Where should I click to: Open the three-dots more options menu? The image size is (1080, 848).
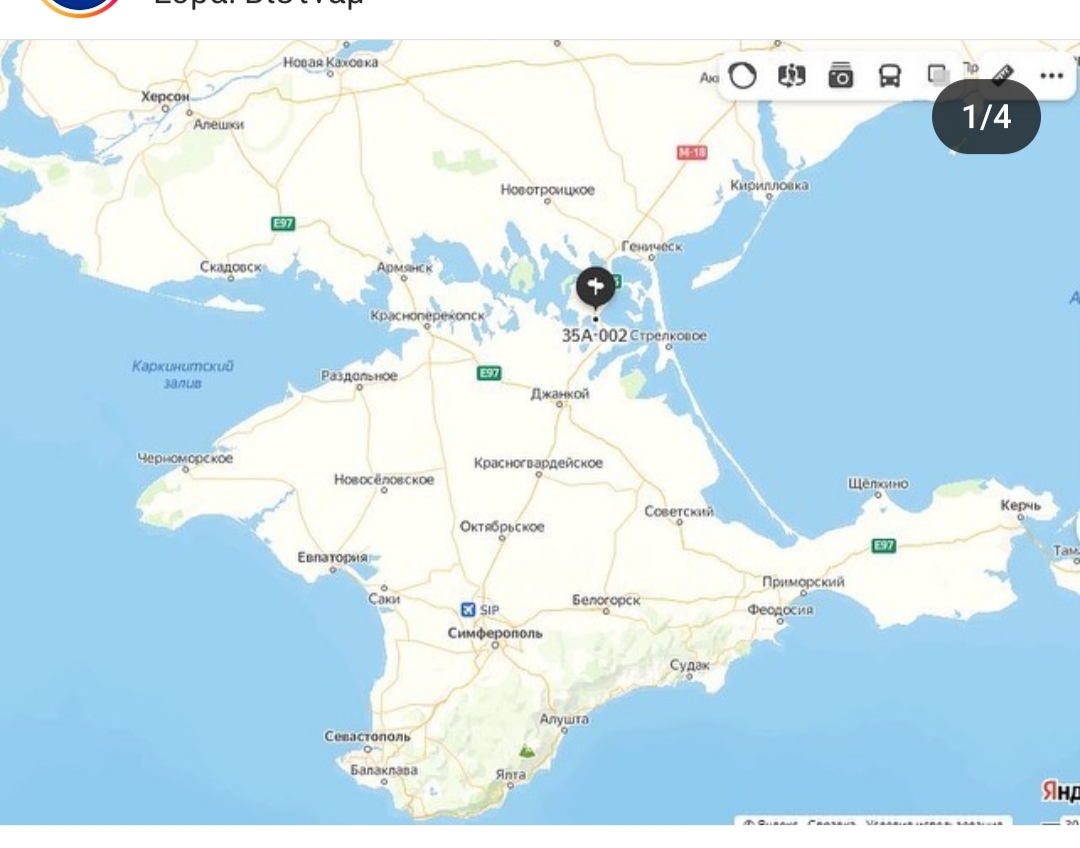click(x=1050, y=76)
